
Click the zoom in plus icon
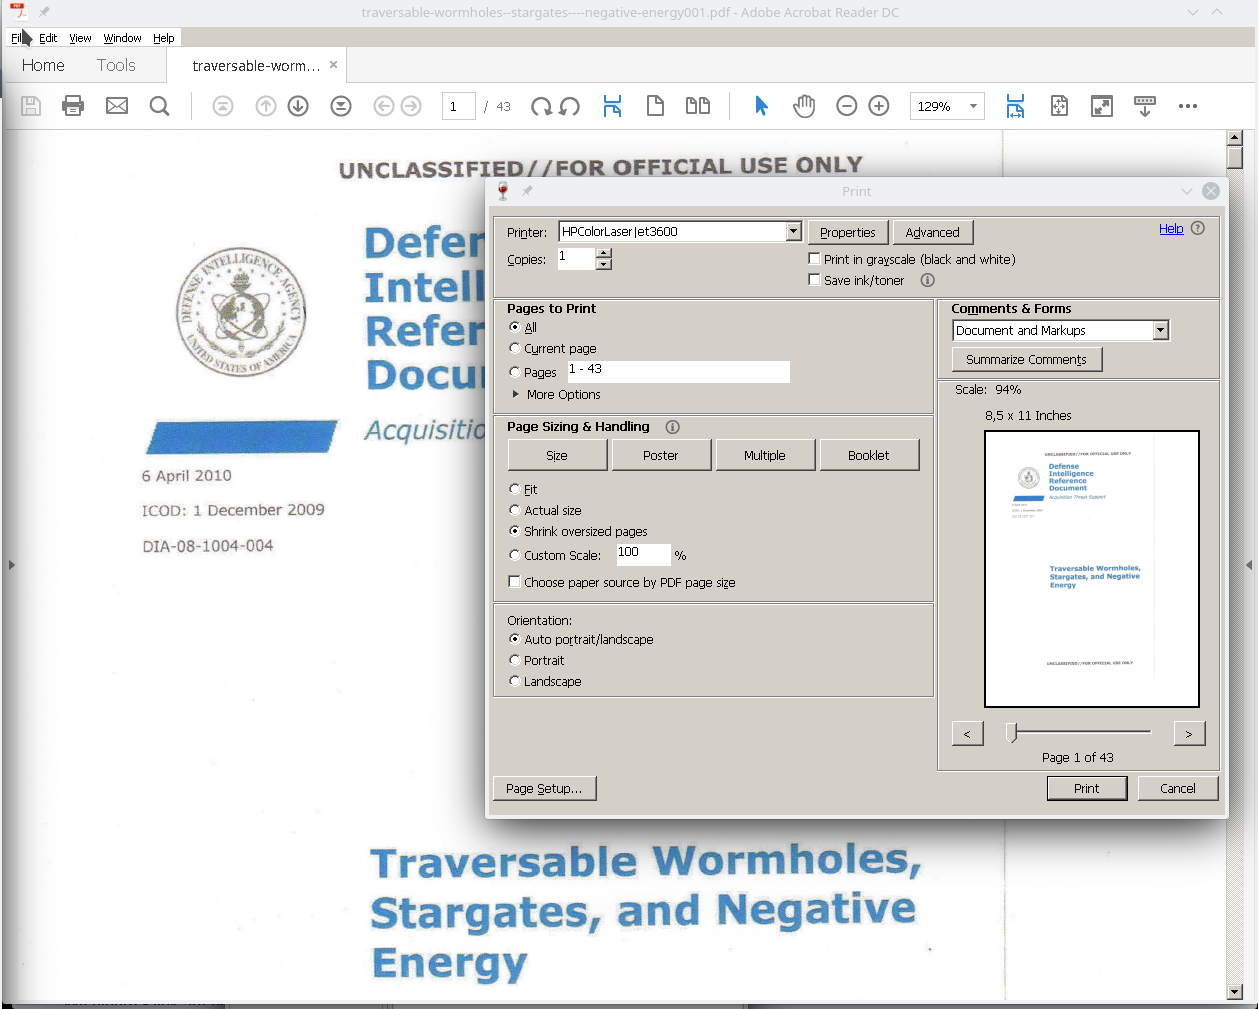pos(879,106)
